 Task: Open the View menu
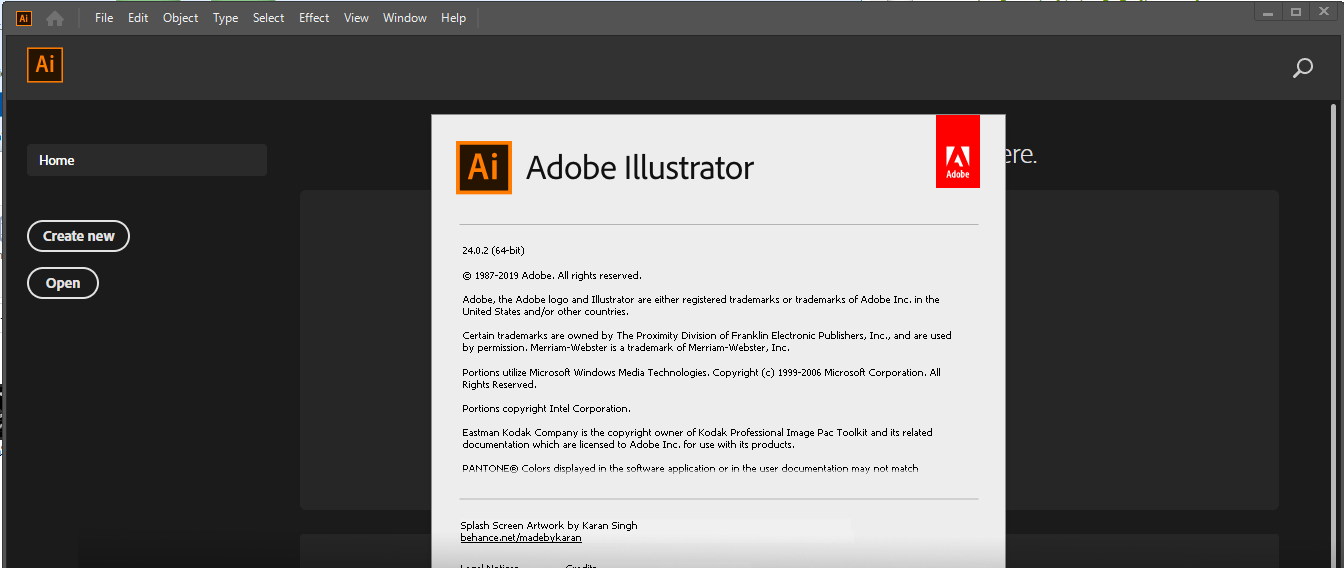(x=356, y=18)
